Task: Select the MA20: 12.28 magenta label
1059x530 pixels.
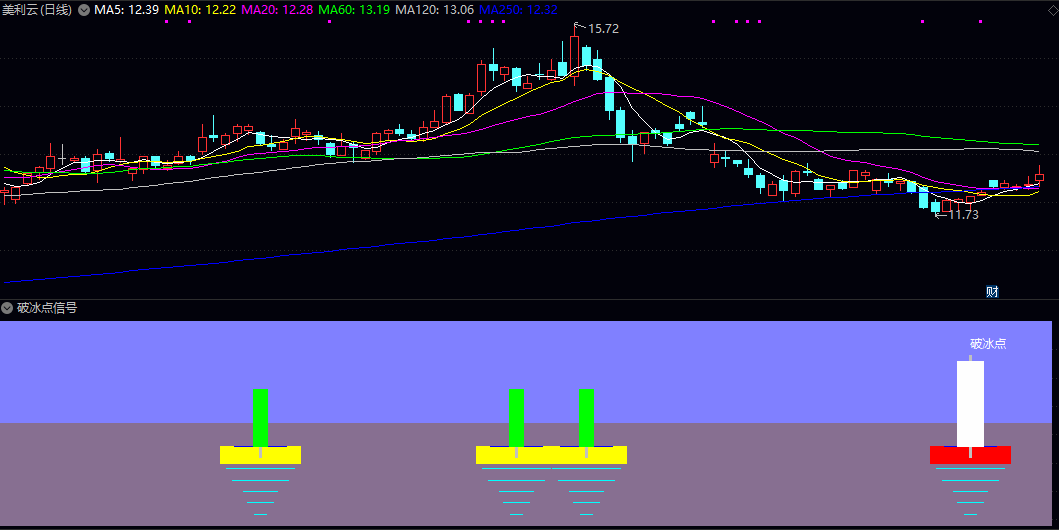Action: pos(277,10)
